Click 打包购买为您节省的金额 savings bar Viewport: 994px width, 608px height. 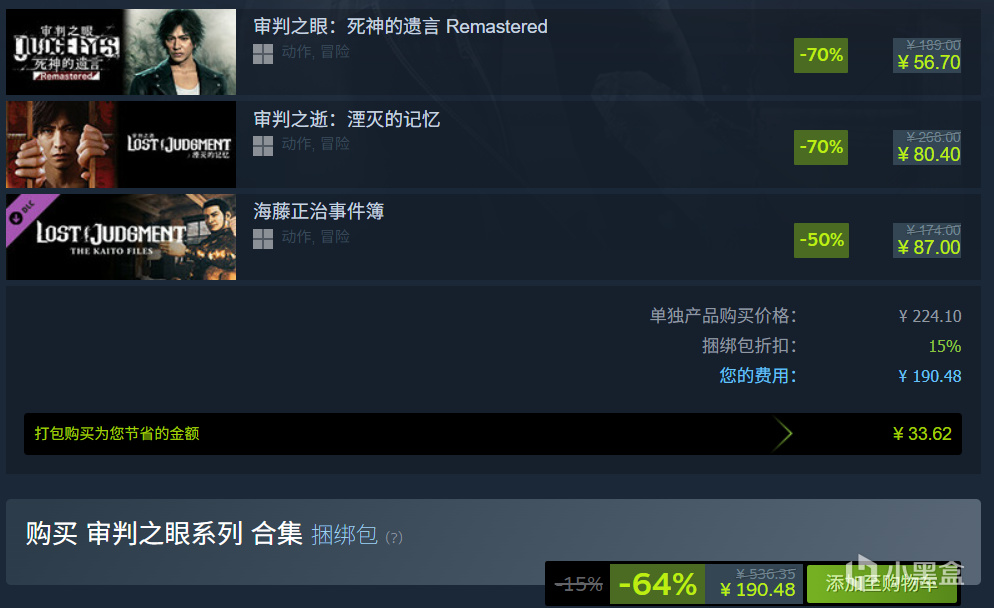493,434
